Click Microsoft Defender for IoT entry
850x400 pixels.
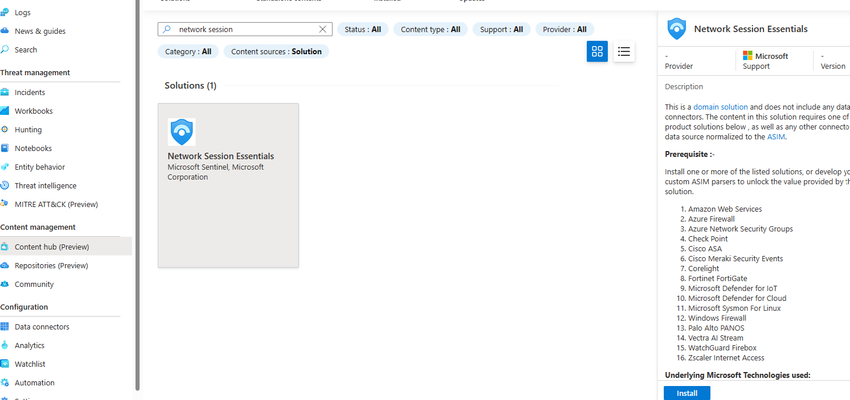(732, 288)
